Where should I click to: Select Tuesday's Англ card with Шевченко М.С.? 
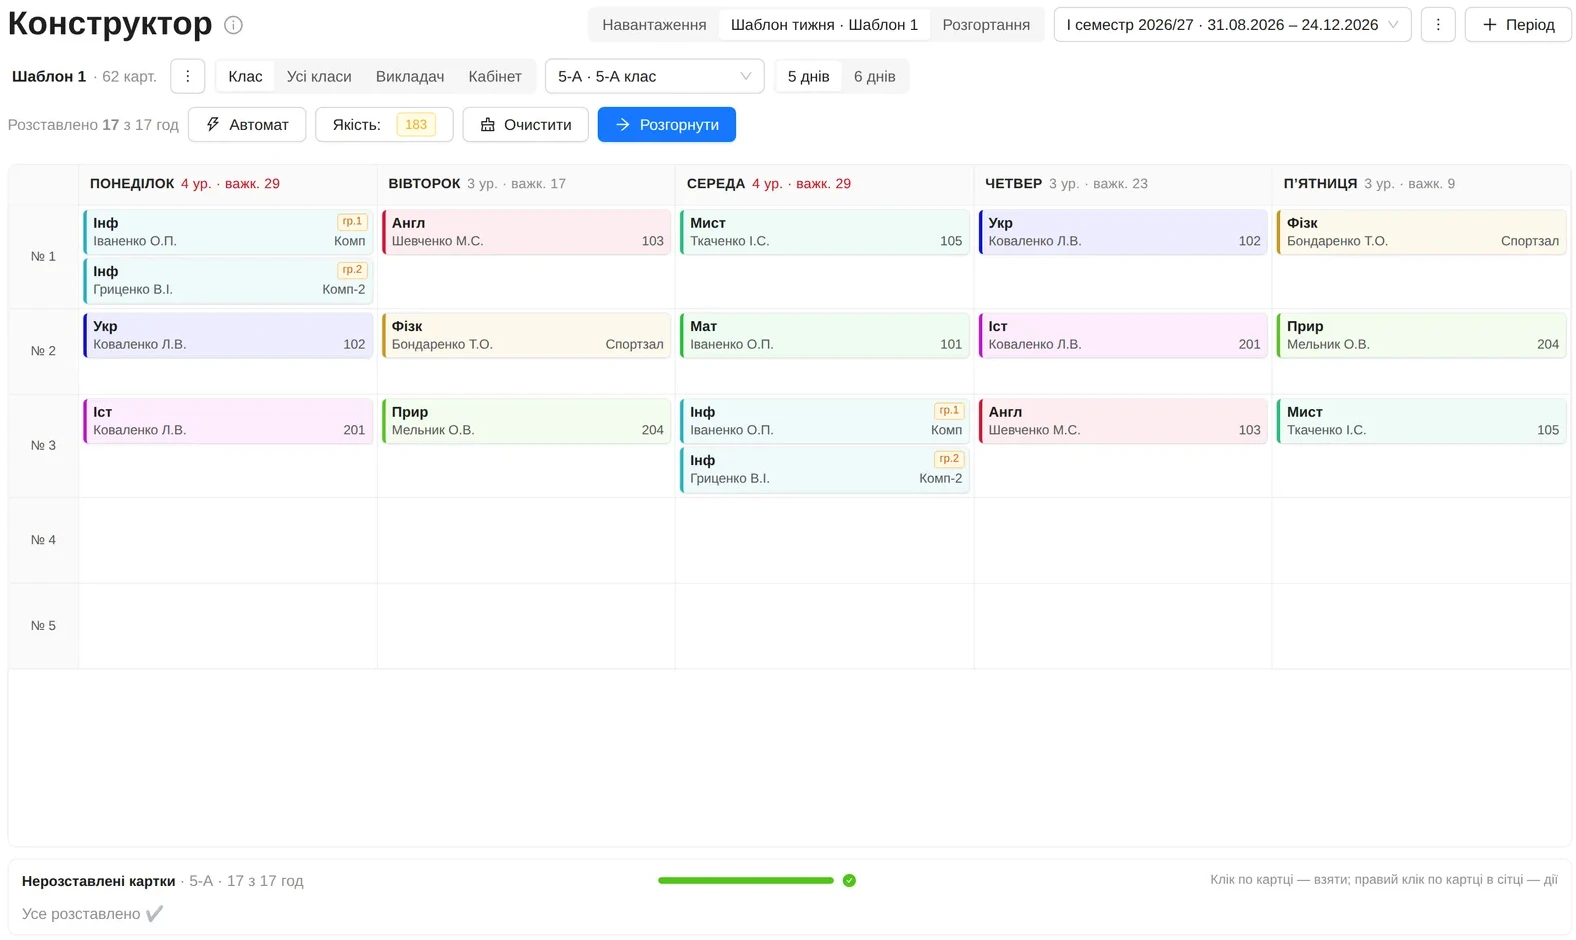[x=526, y=232]
